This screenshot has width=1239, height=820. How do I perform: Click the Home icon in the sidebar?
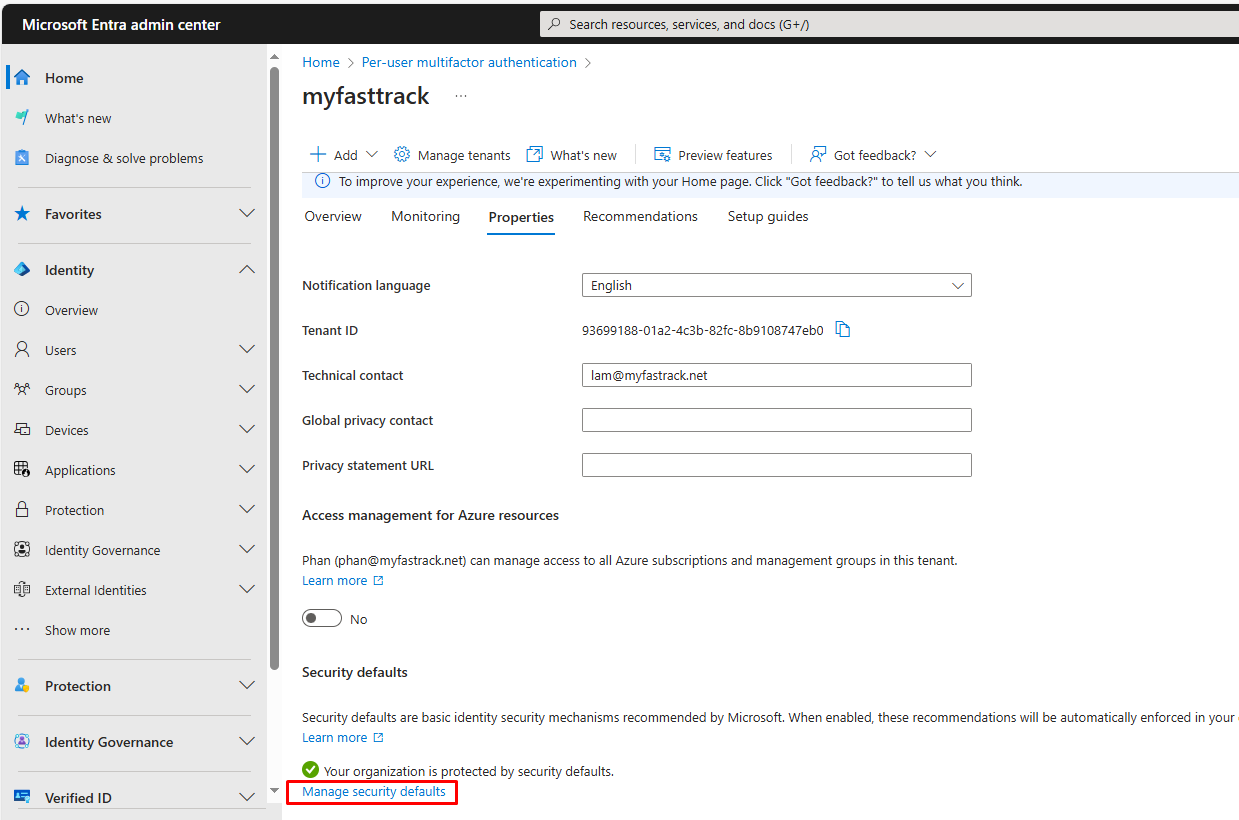coord(22,78)
